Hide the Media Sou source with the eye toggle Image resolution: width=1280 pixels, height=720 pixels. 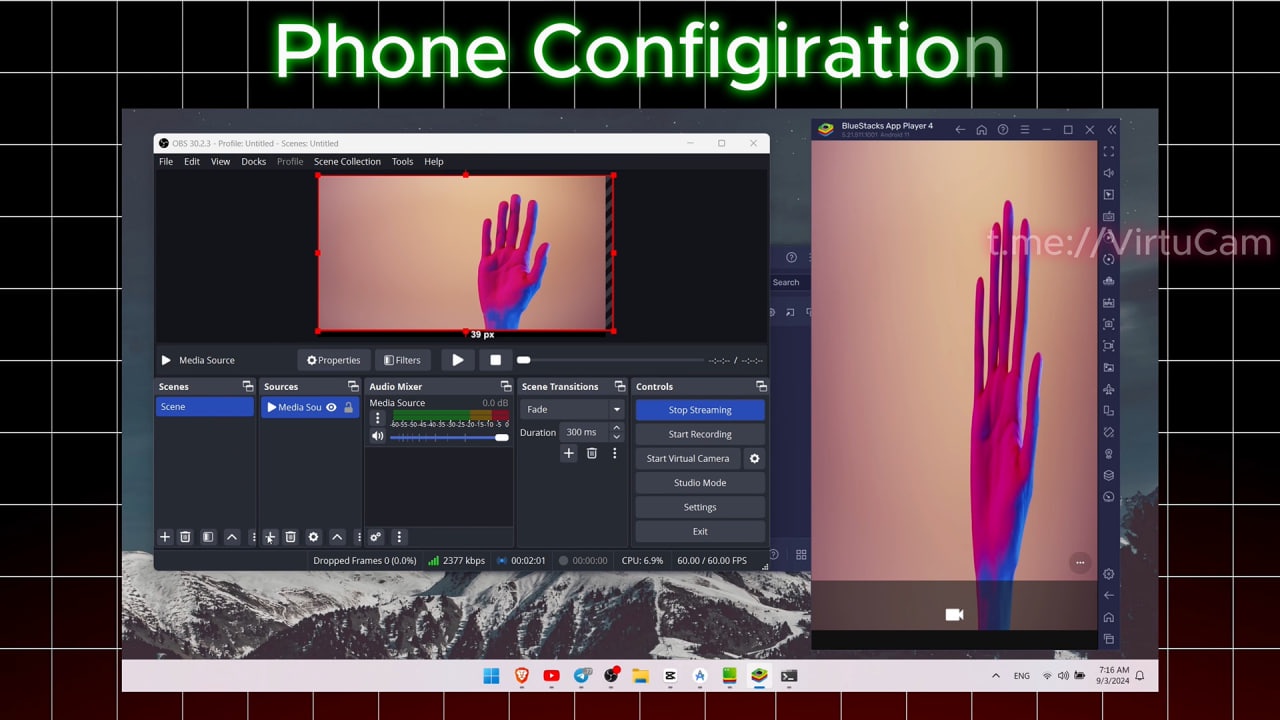coord(332,407)
